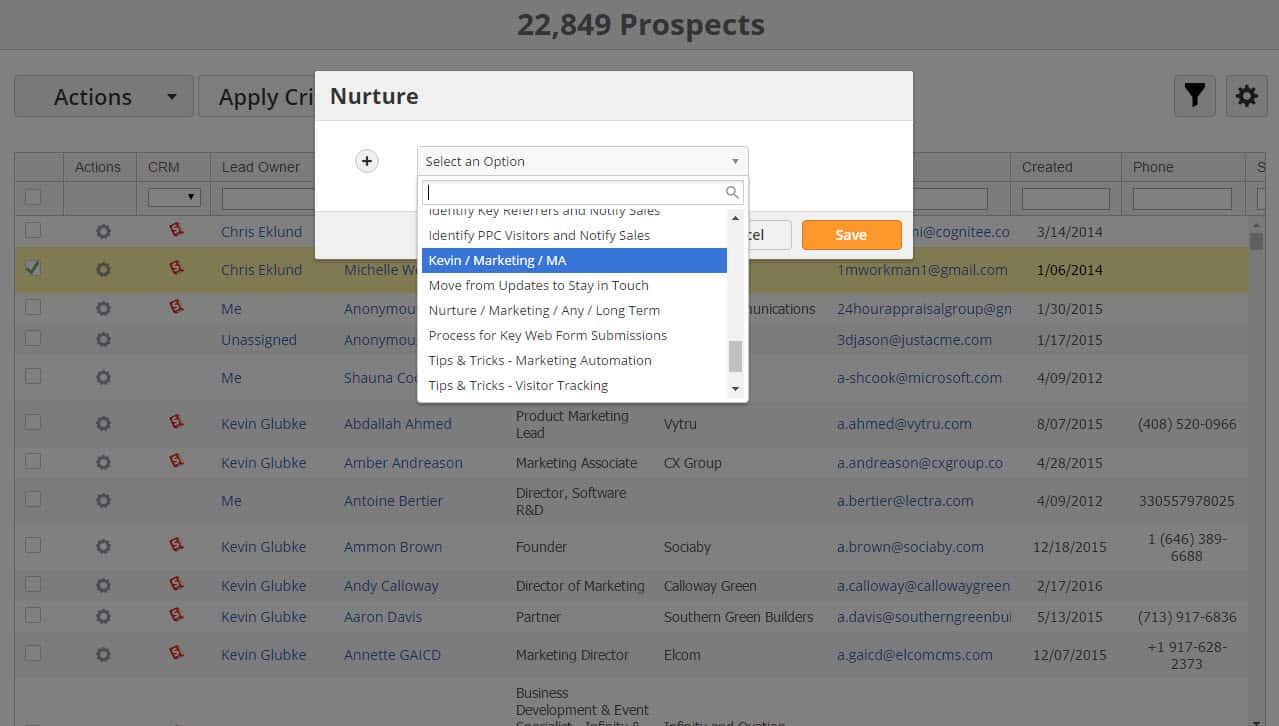Open gear actions for Andy Calloway row

(x=103, y=586)
